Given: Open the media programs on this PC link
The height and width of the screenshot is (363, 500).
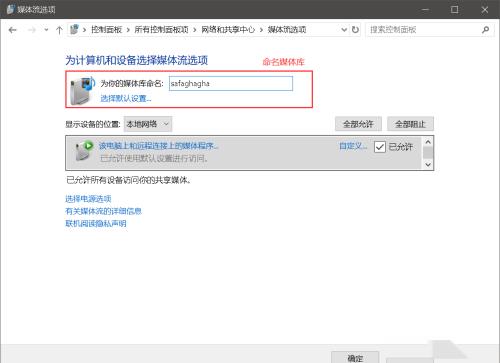Looking at the screenshot, I should click(158, 146).
